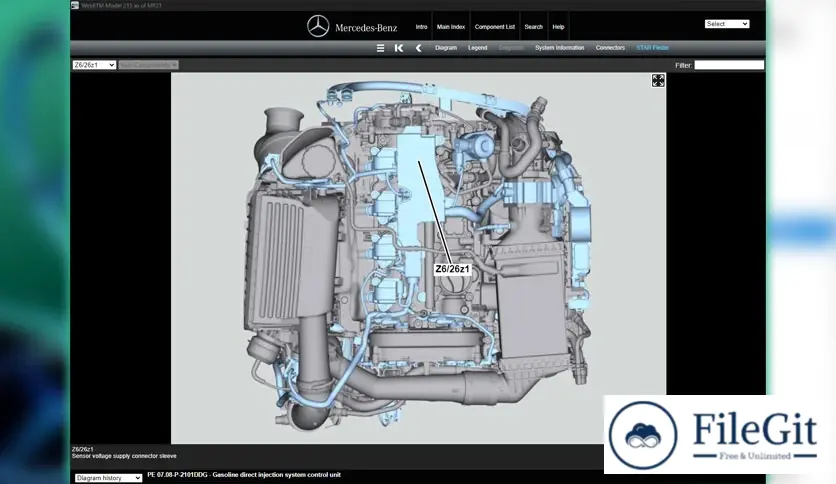Click the engine 3D model image
Screen dimensions: 836x484
tap(418, 258)
